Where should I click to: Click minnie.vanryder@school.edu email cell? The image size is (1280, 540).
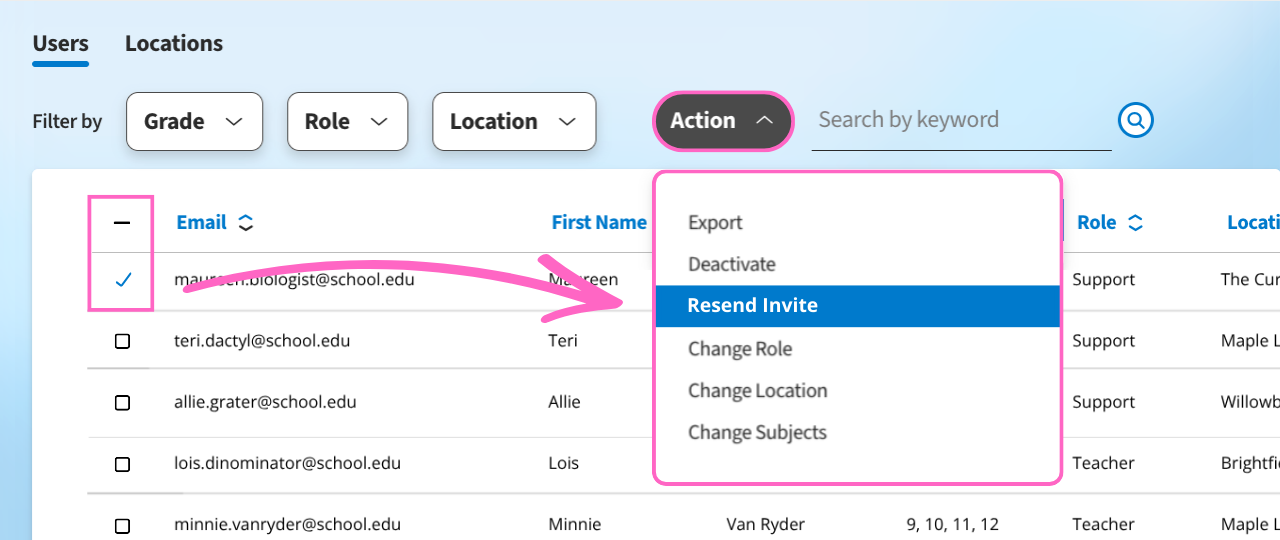(x=287, y=525)
